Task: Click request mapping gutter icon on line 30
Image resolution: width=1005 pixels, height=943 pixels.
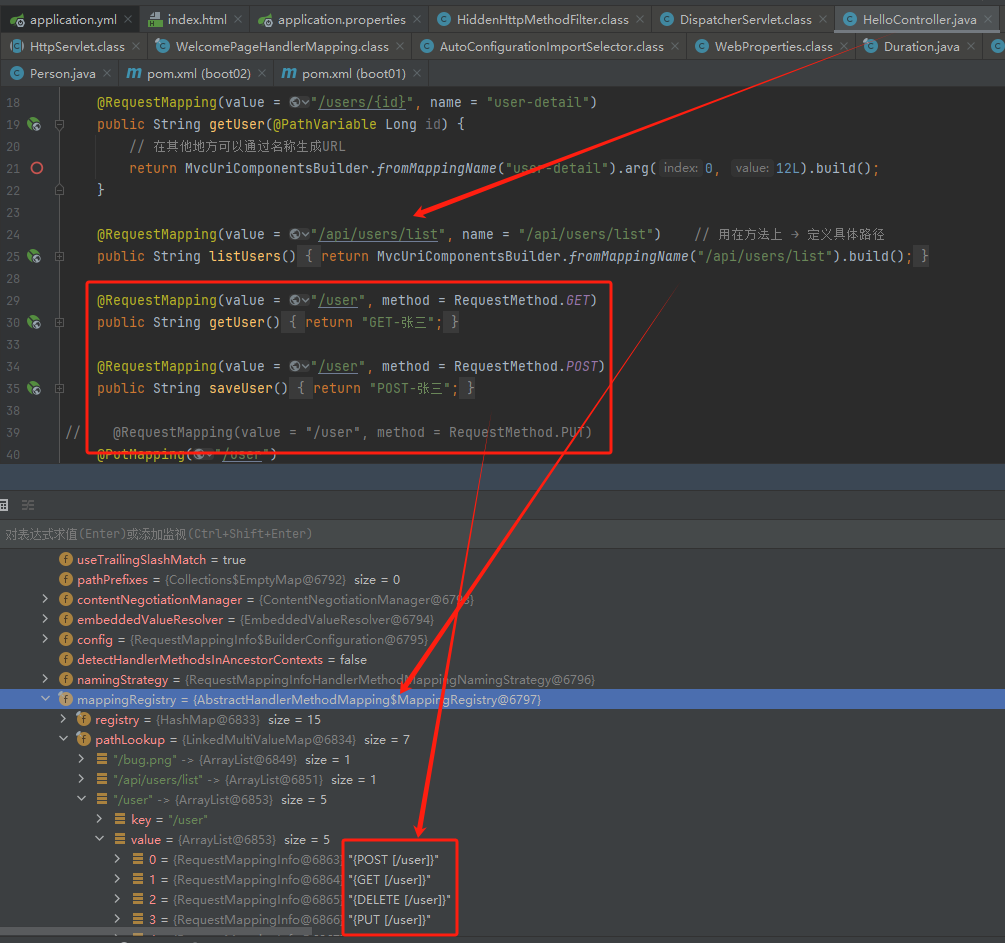Action: (34, 322)
